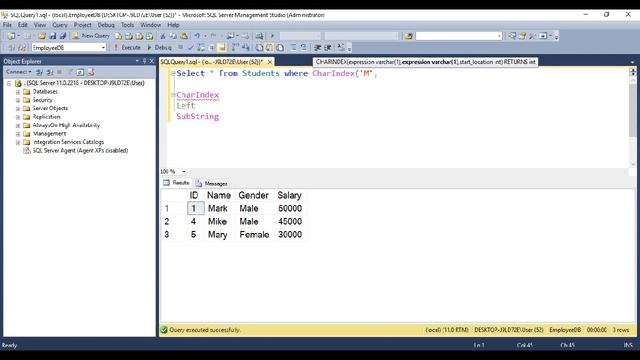Open the Window menu
The height and width of the screenshot is (360, 640).
(x=151, y=25)
